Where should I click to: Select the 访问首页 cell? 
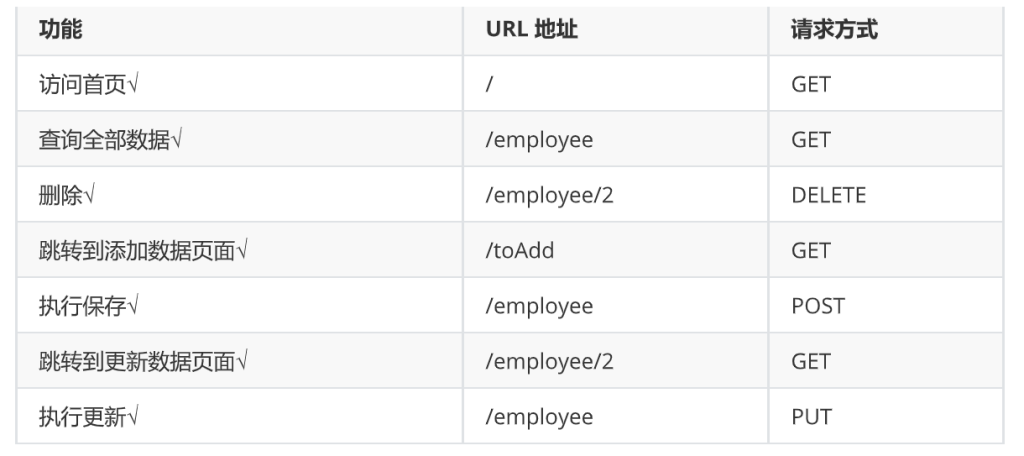pyautogui.click(x=89, y=85)
